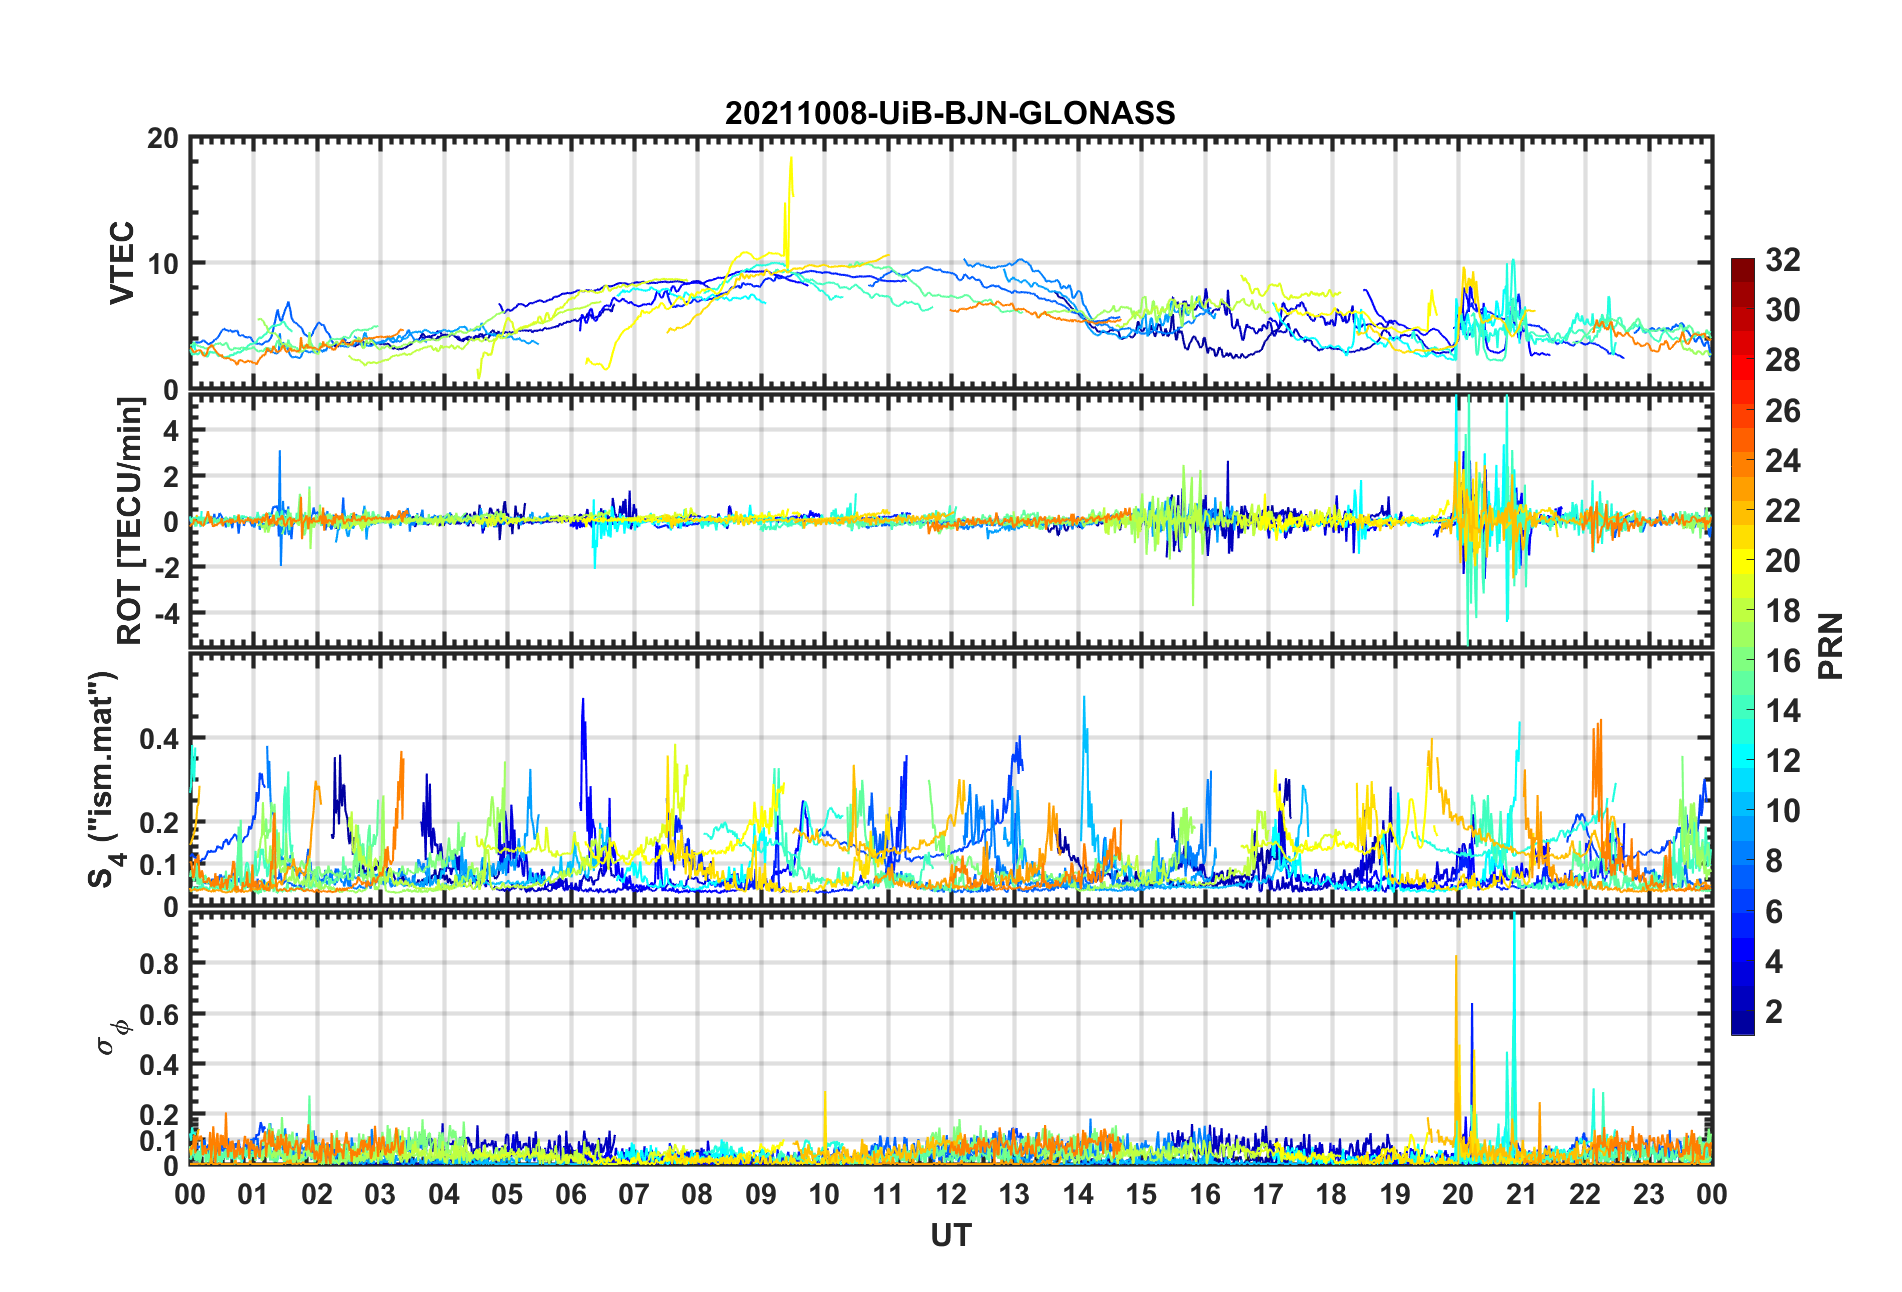Viewport: 1902px width, 1292px height.
Task: Click the UT x-axis label
Action: pyautogui.click(x=951, y=1236)
